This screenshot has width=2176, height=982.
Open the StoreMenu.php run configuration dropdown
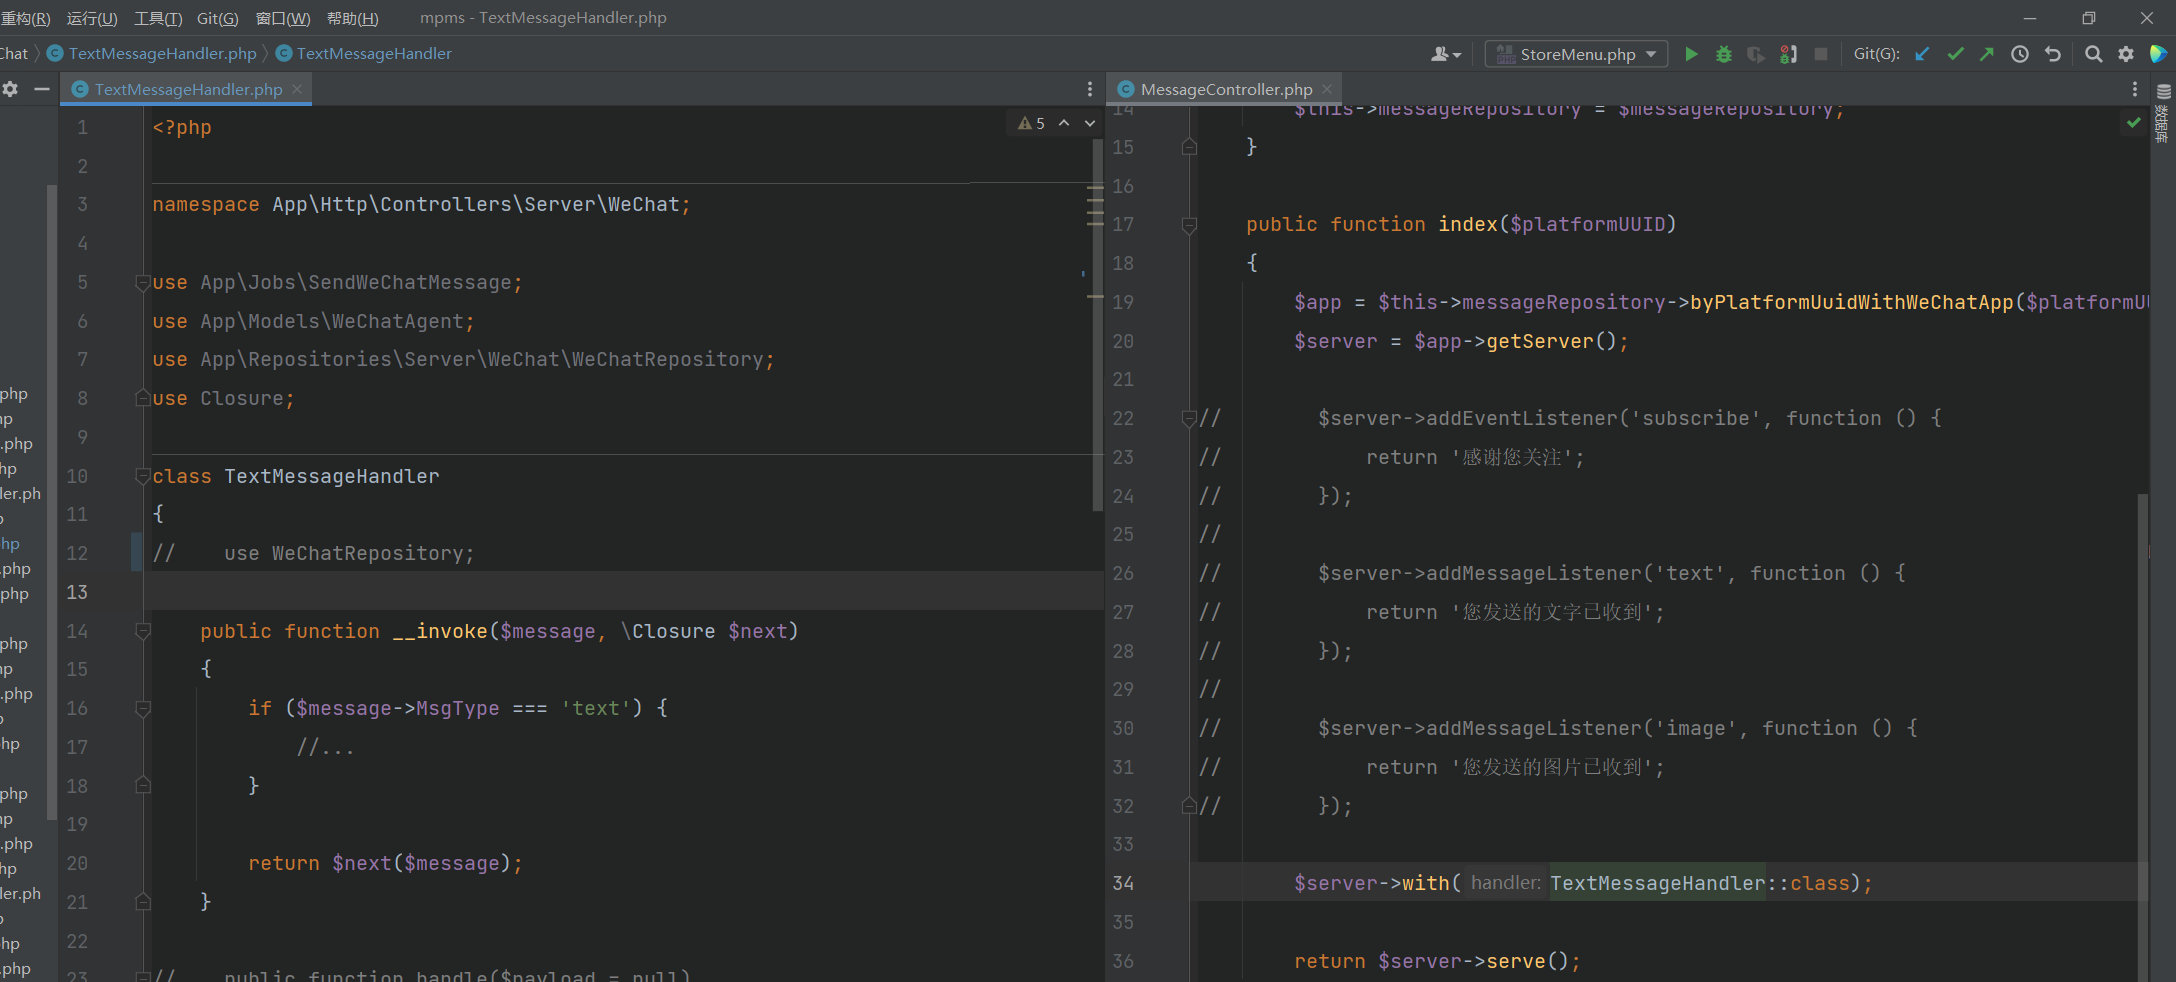coord(1576,54)
